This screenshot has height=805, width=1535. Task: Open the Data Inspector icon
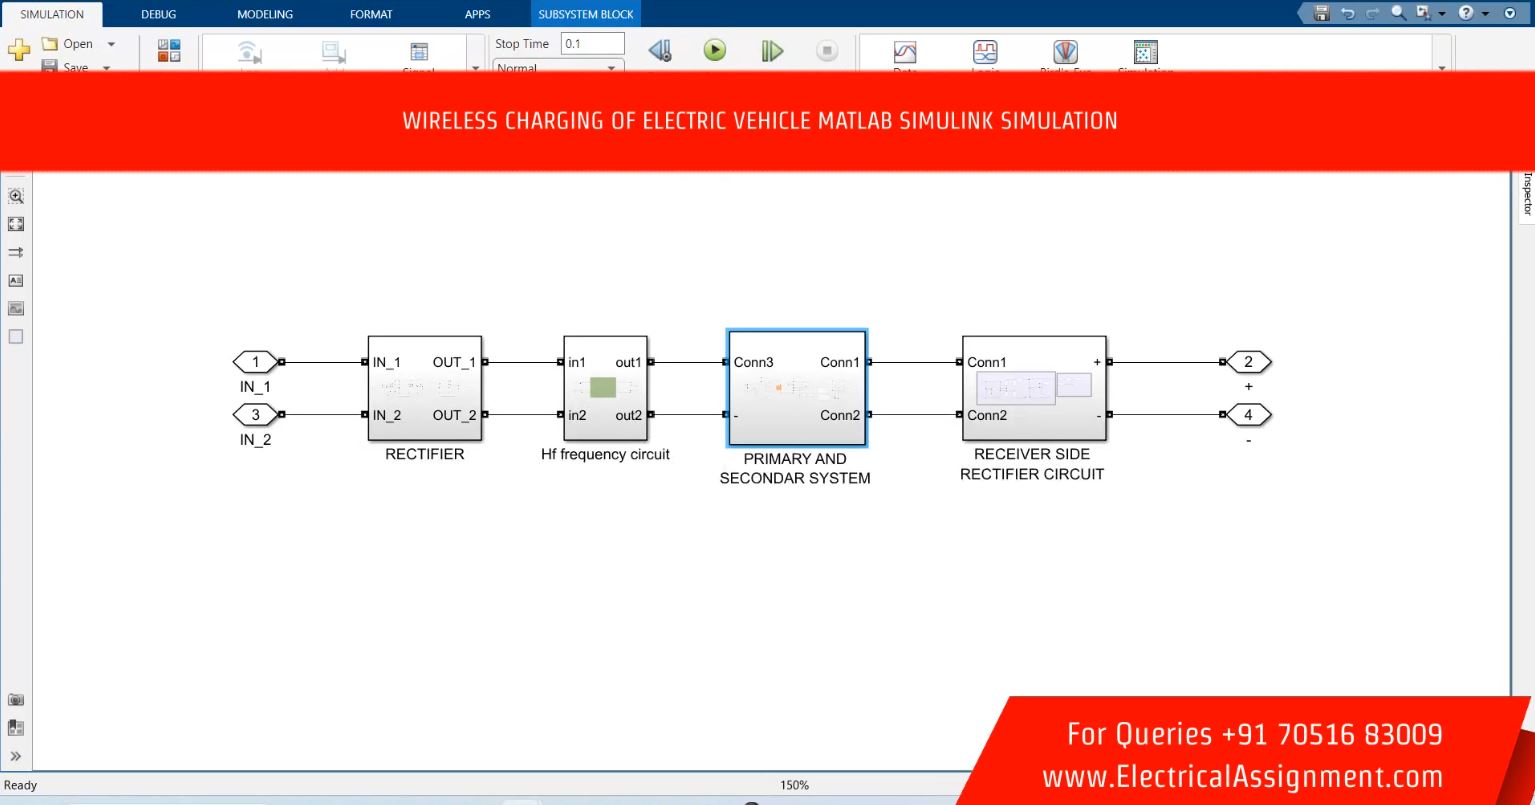(904, 52)
